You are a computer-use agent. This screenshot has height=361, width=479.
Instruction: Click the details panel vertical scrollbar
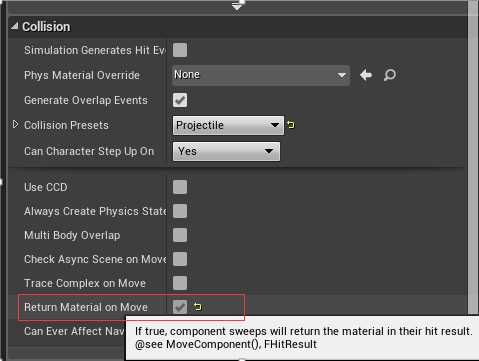473,157
